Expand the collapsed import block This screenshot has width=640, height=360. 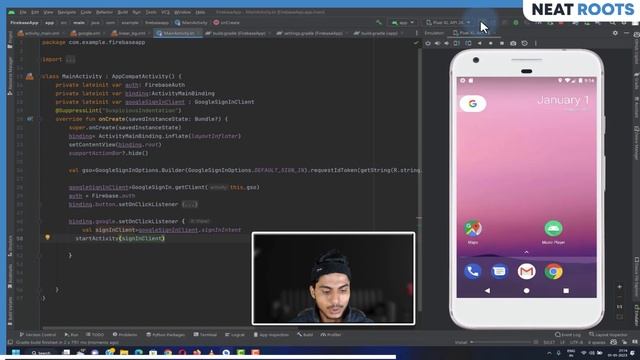[x=70, y=60]
